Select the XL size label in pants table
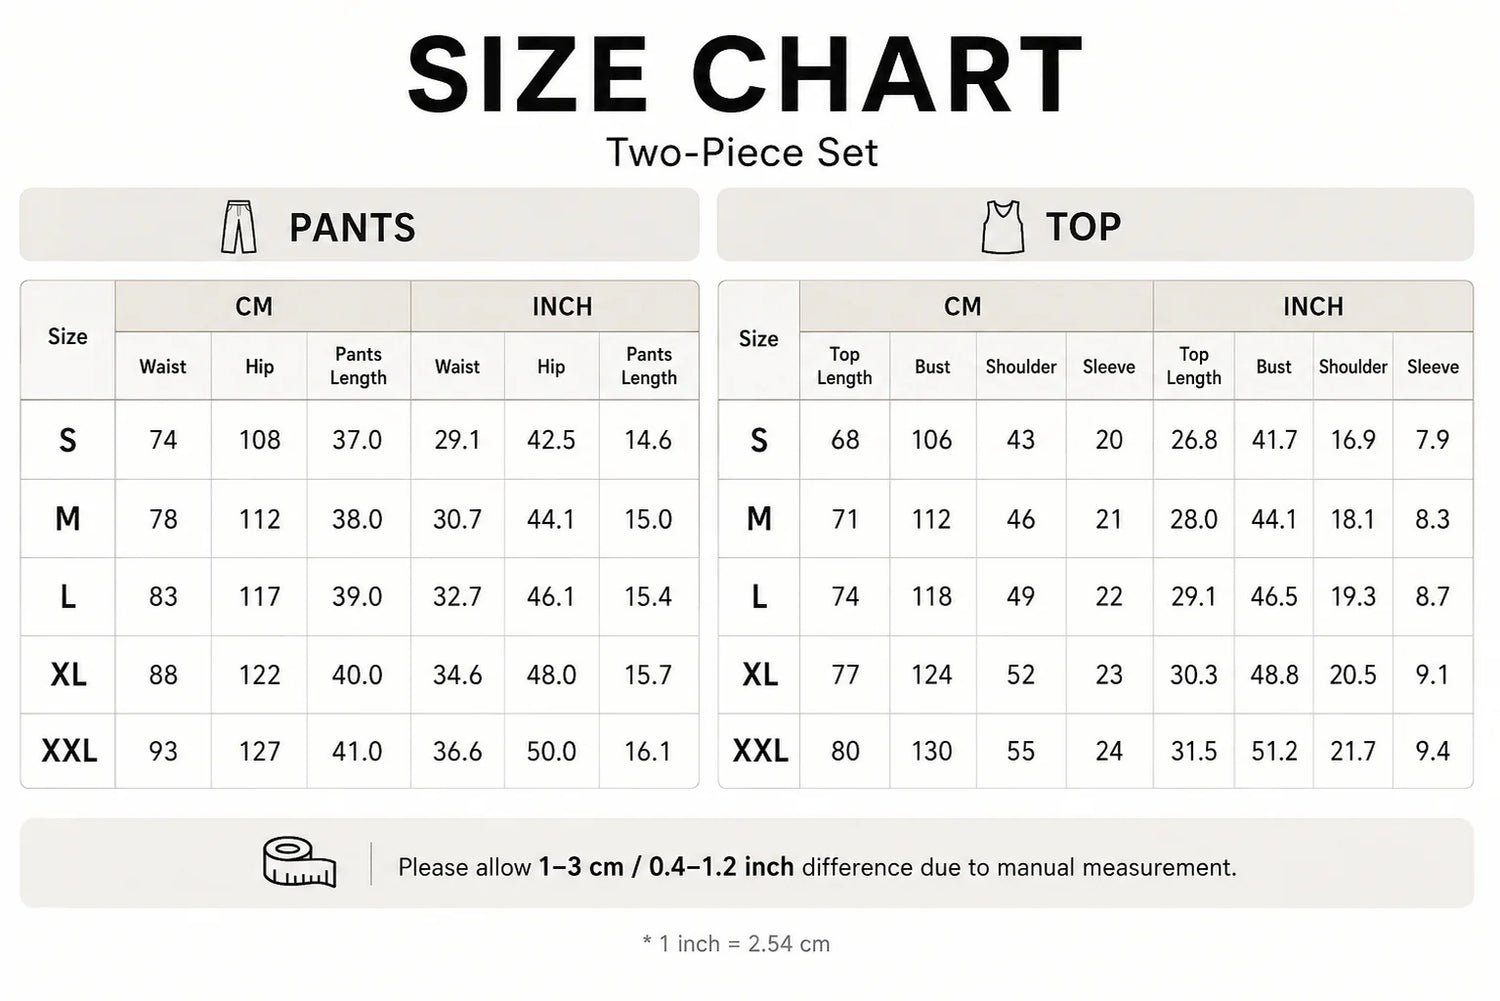 [68, 675]
